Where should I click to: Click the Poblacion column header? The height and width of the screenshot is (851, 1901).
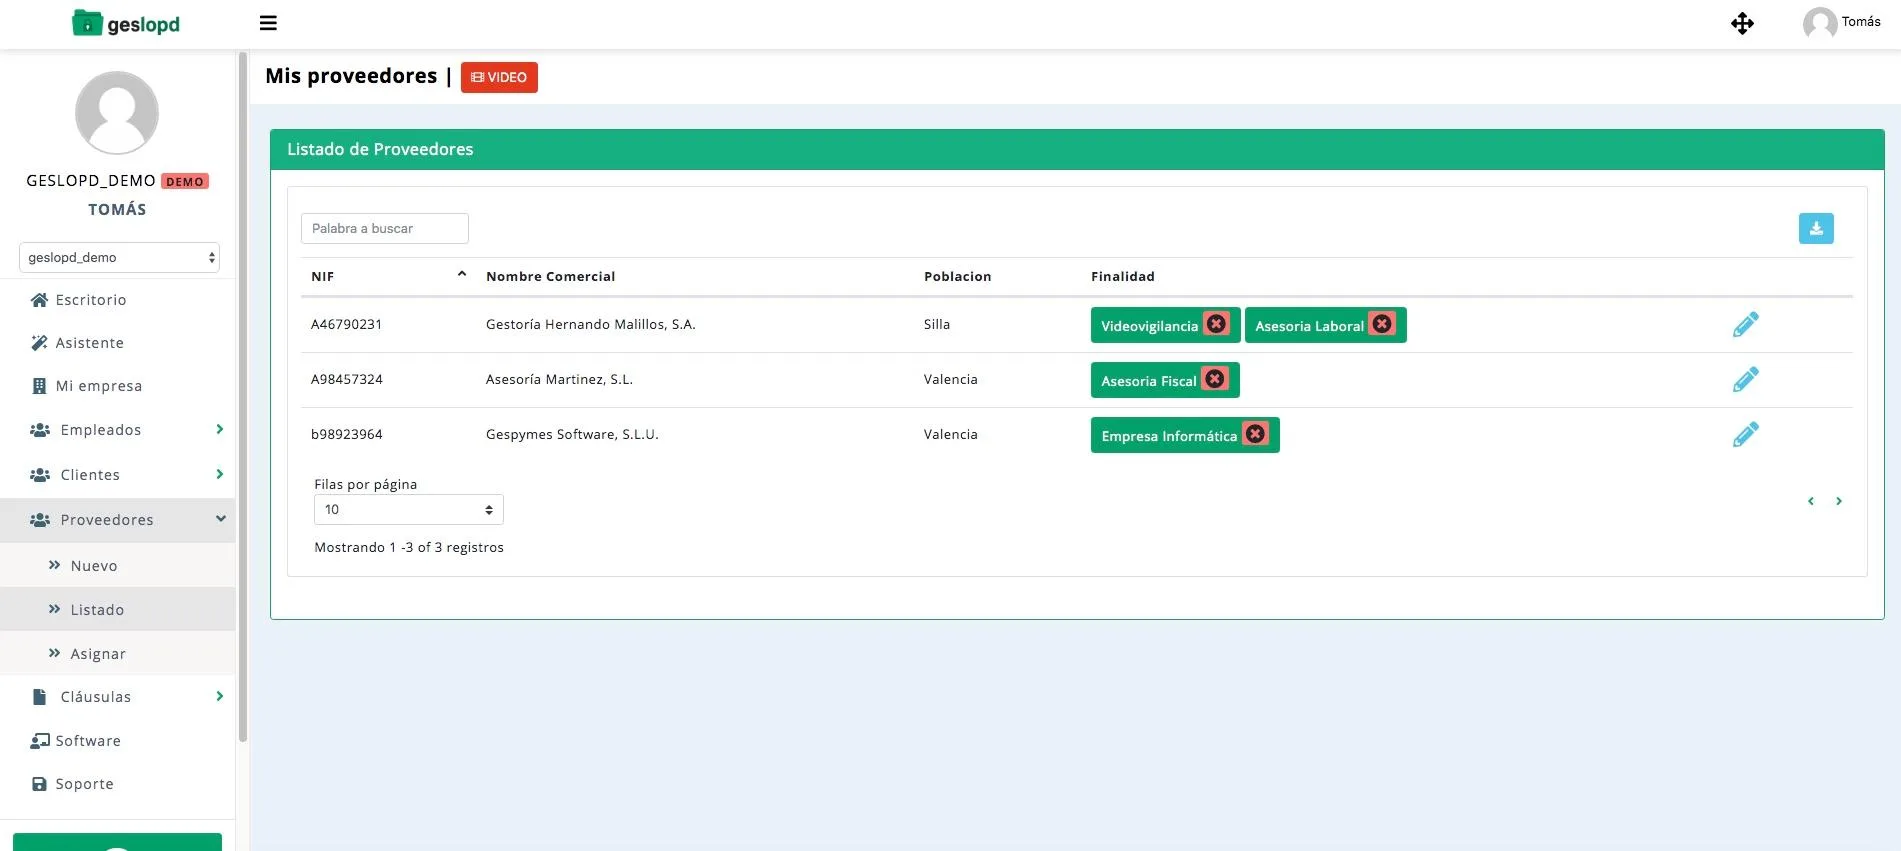[957, 276]
